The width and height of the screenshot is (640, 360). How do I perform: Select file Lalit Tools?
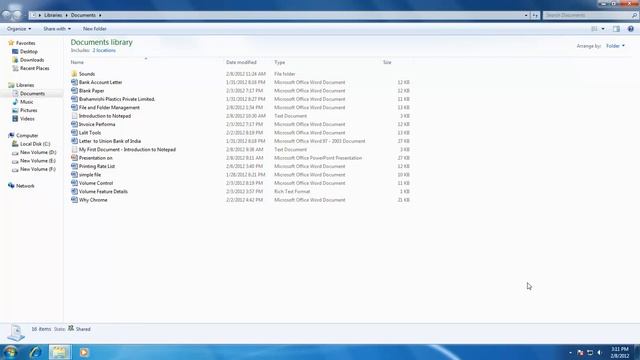[x=90, y=133]
